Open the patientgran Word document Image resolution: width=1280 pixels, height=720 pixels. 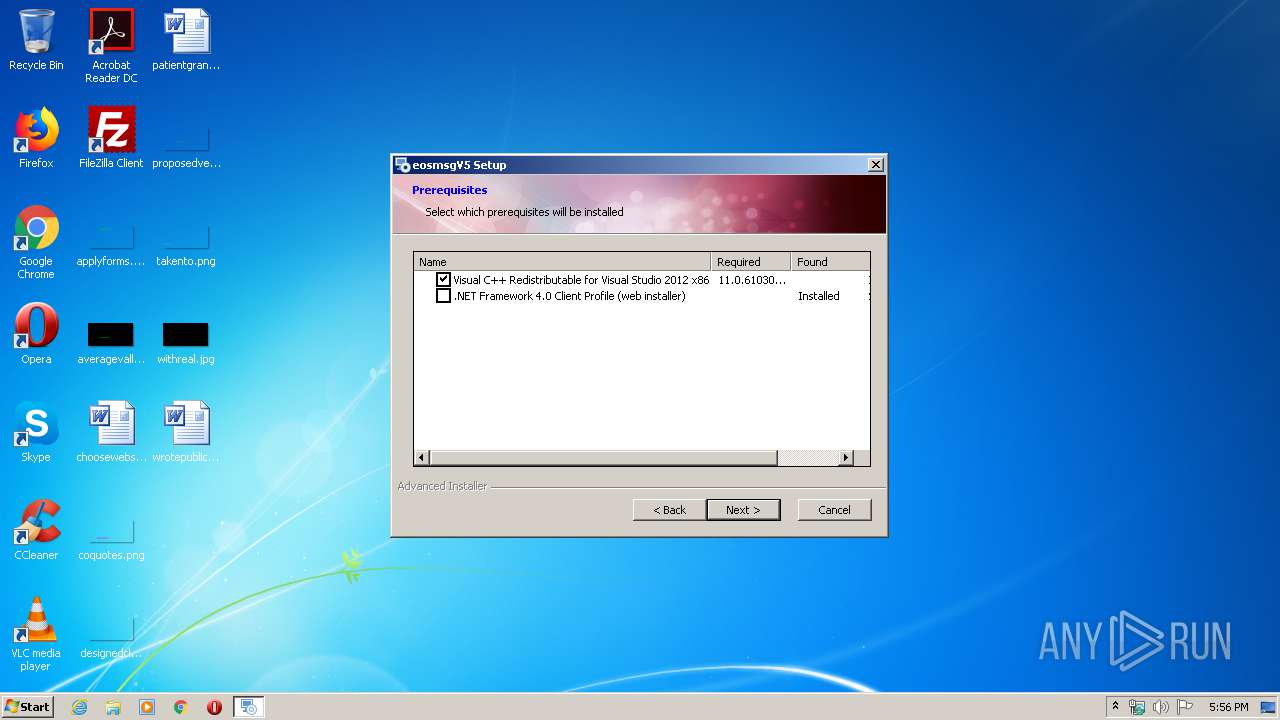186,41
